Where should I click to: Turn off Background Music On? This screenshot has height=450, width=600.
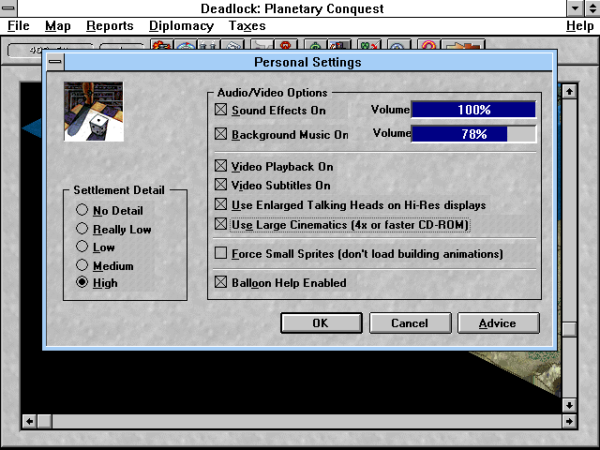pos(221,134)
